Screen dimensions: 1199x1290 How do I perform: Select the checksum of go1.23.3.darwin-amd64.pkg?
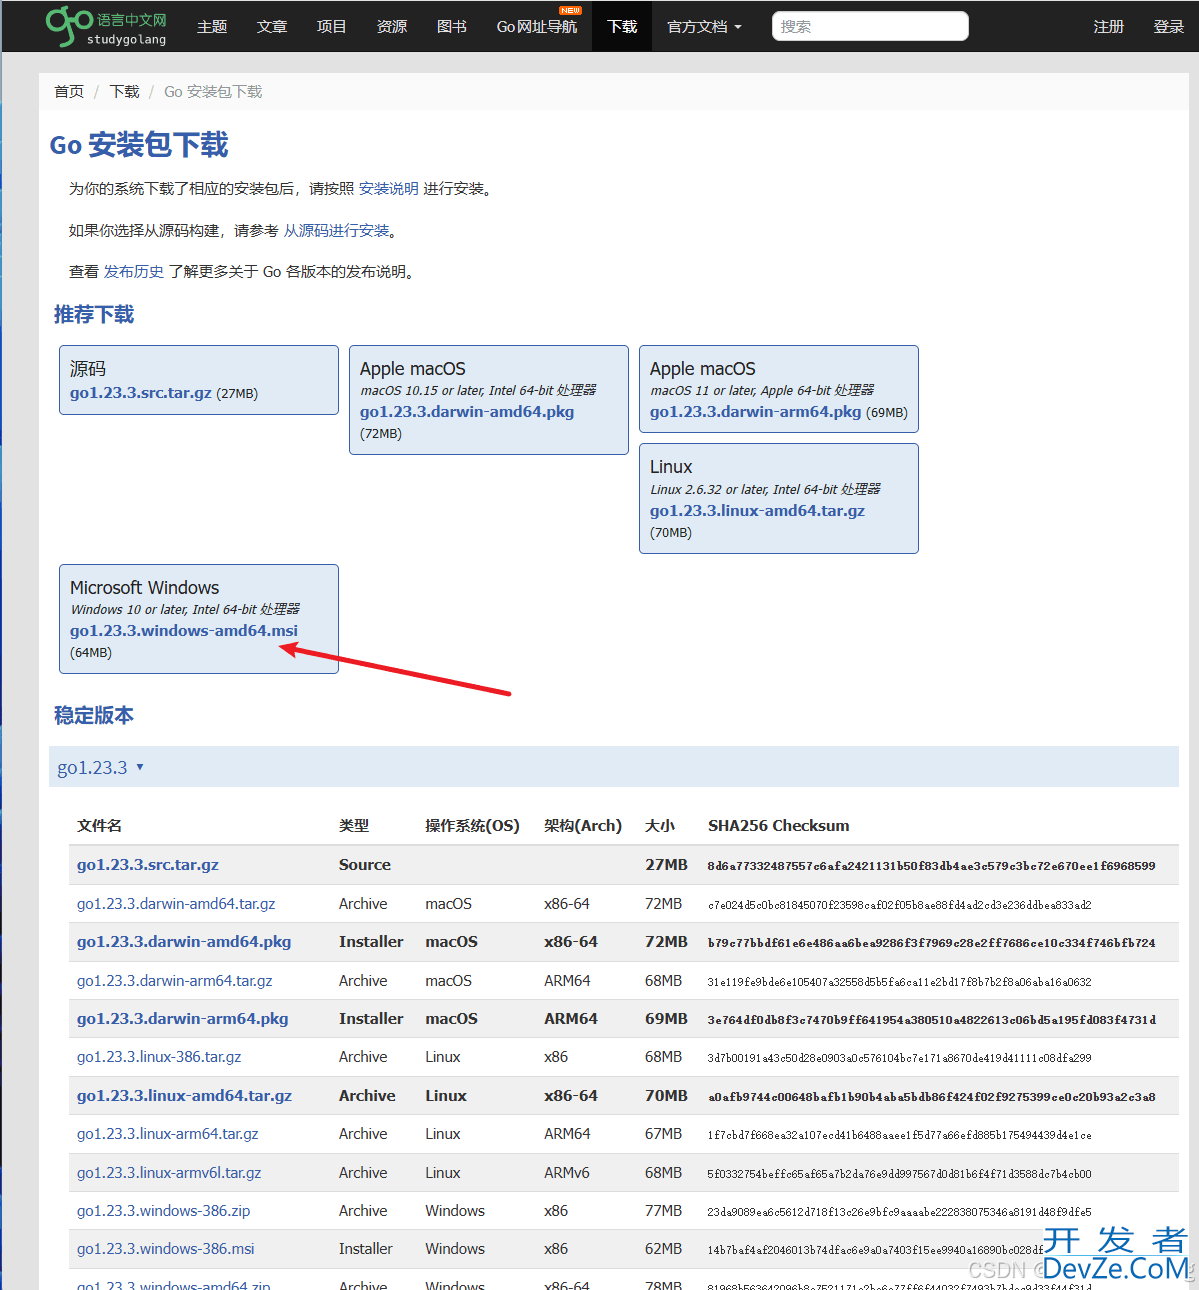(931, 943)
